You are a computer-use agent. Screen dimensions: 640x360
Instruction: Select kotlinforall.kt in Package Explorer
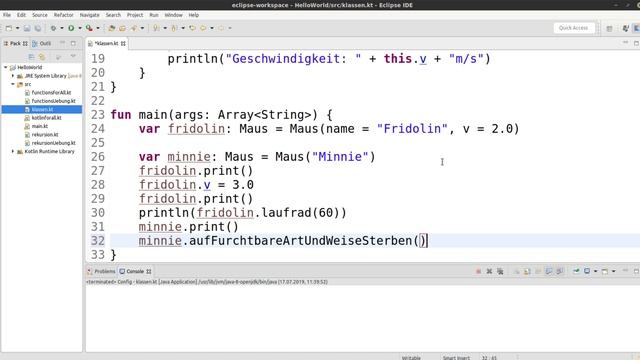[x=46, y=118]
